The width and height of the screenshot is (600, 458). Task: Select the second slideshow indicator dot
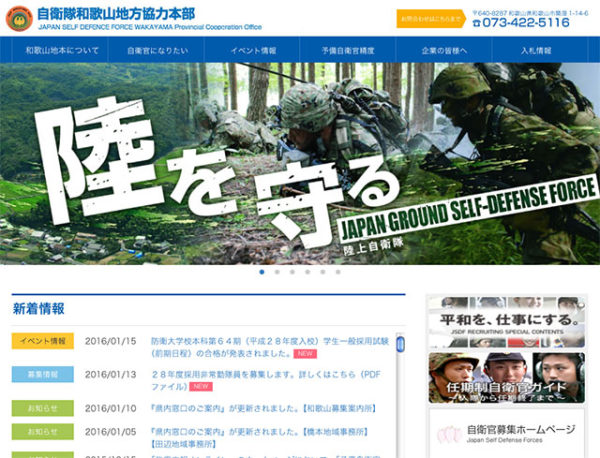coord(277,272)
